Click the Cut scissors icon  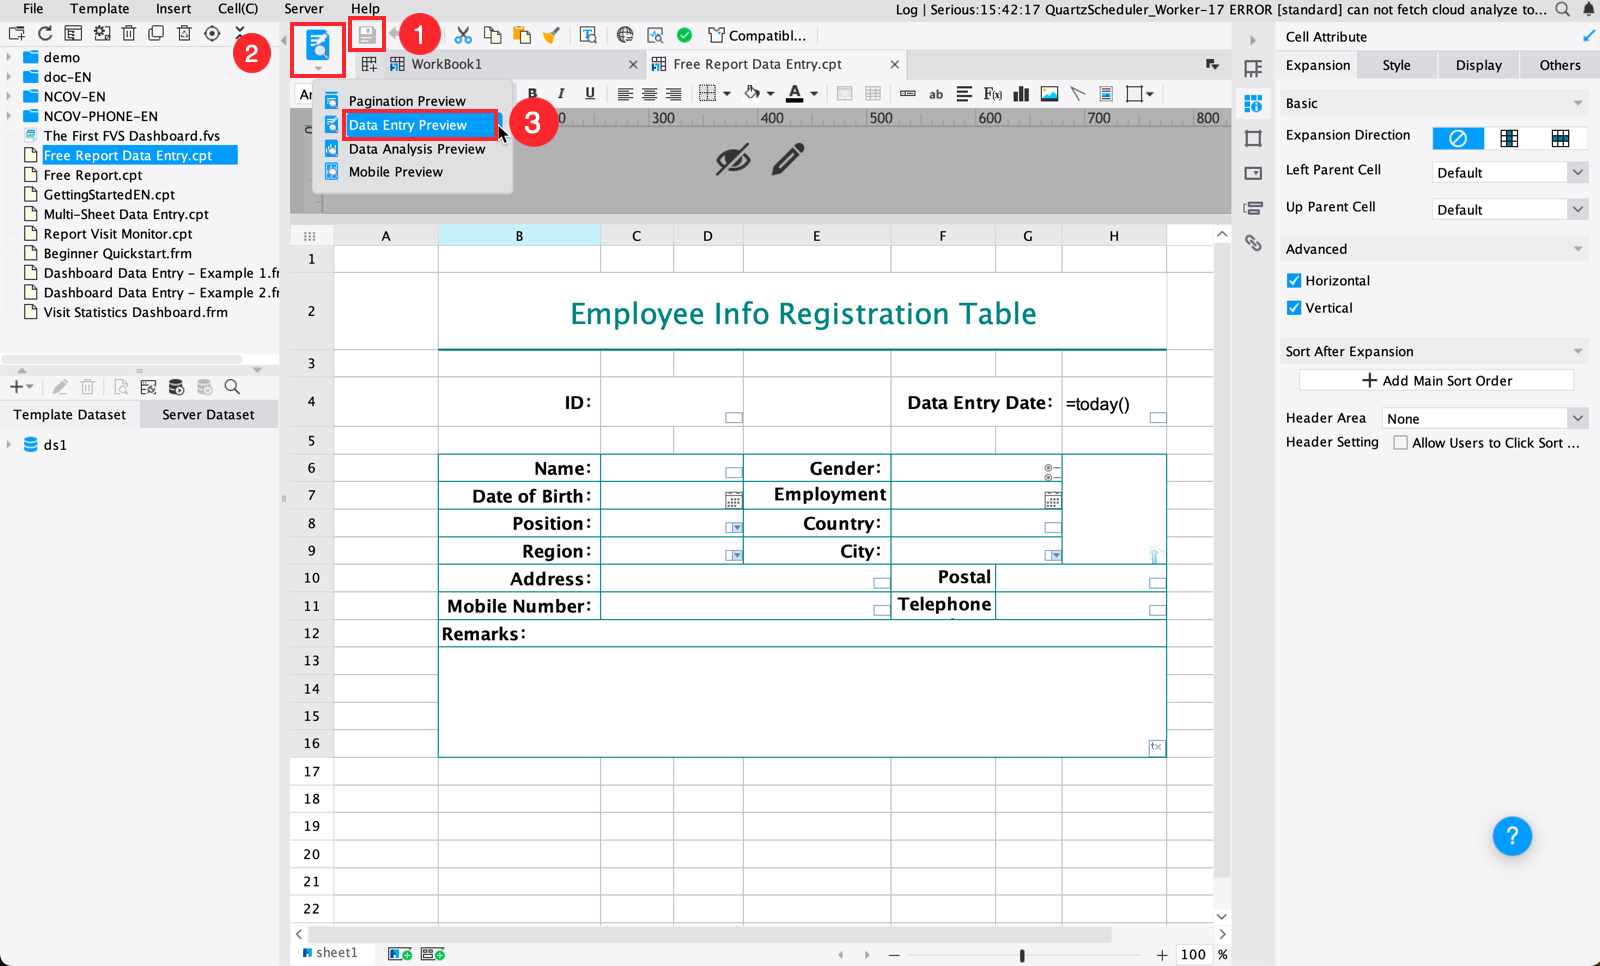click(x=463, y=35)
